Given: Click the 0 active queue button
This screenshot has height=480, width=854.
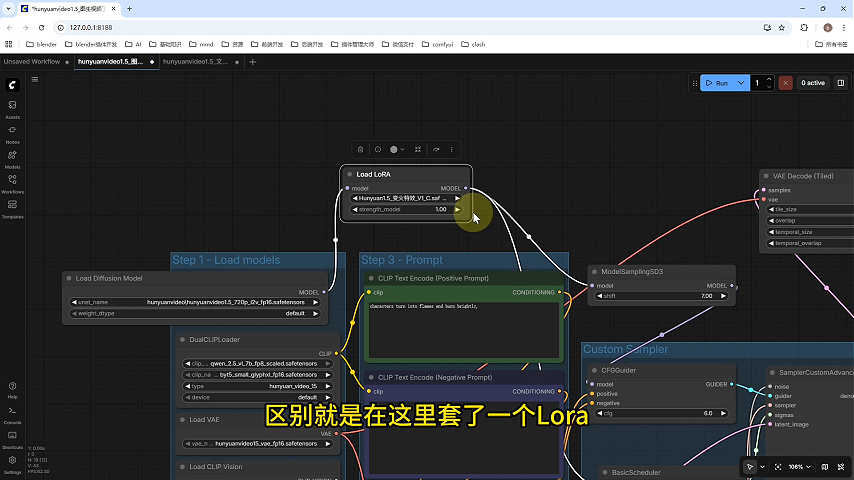Looking at the screenshot, I should click(x=813, y=83).
